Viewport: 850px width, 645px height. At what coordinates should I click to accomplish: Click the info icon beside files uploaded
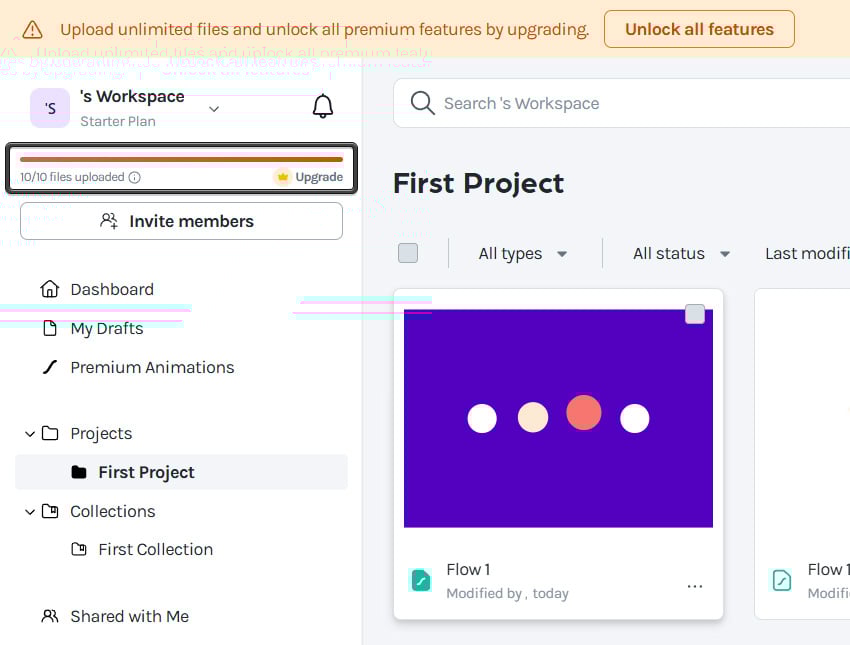[x=134, y=177]
